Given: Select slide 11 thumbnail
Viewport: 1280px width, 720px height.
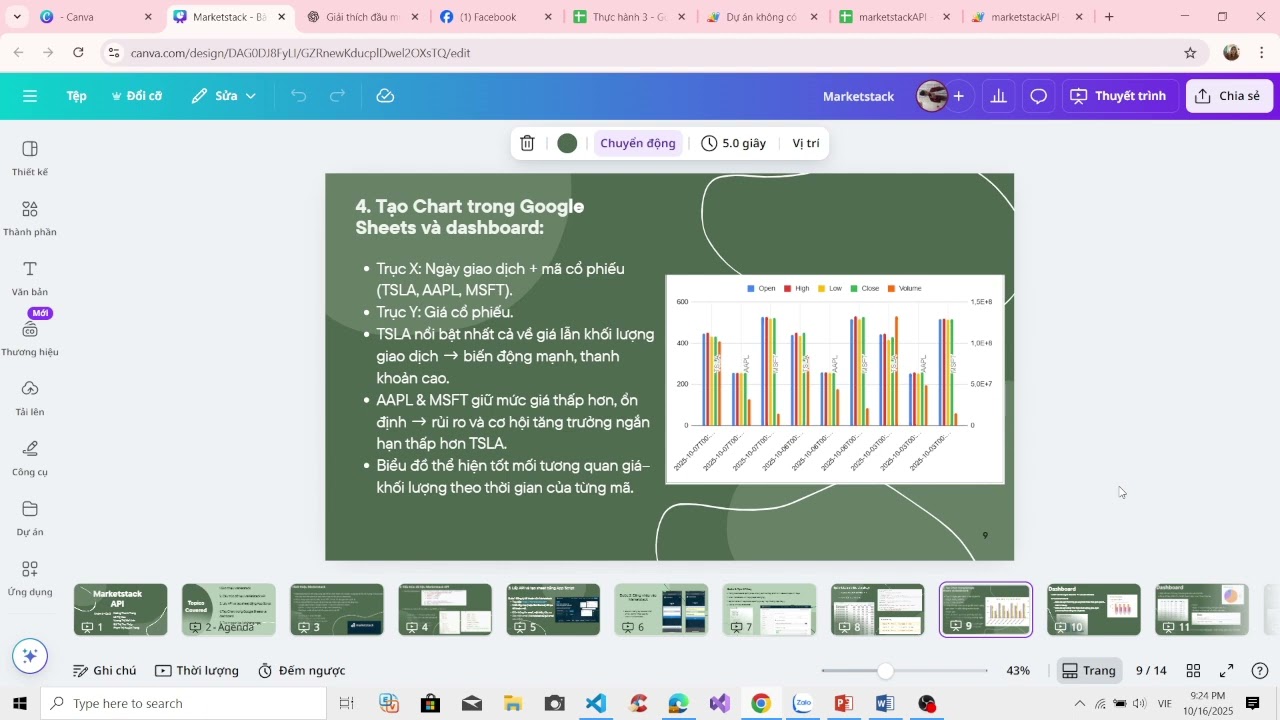Looking at the screenshot, I should click(1202, 610).
